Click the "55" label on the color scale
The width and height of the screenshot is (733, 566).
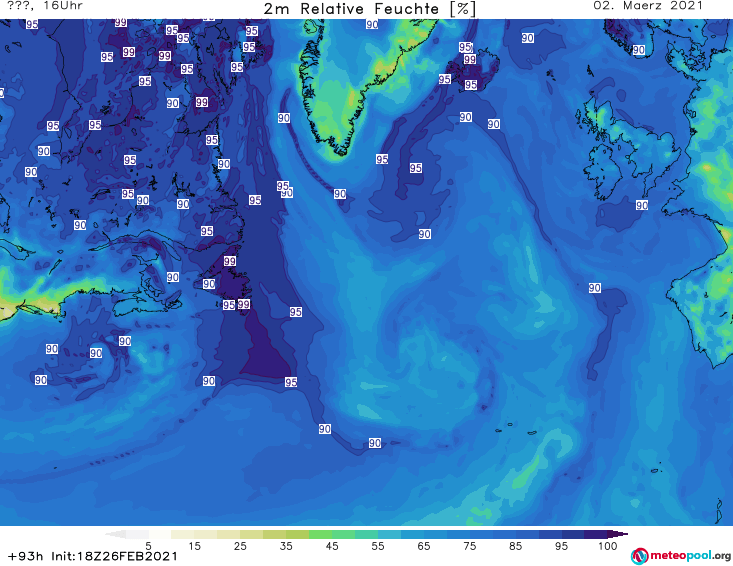coord(378,546)
